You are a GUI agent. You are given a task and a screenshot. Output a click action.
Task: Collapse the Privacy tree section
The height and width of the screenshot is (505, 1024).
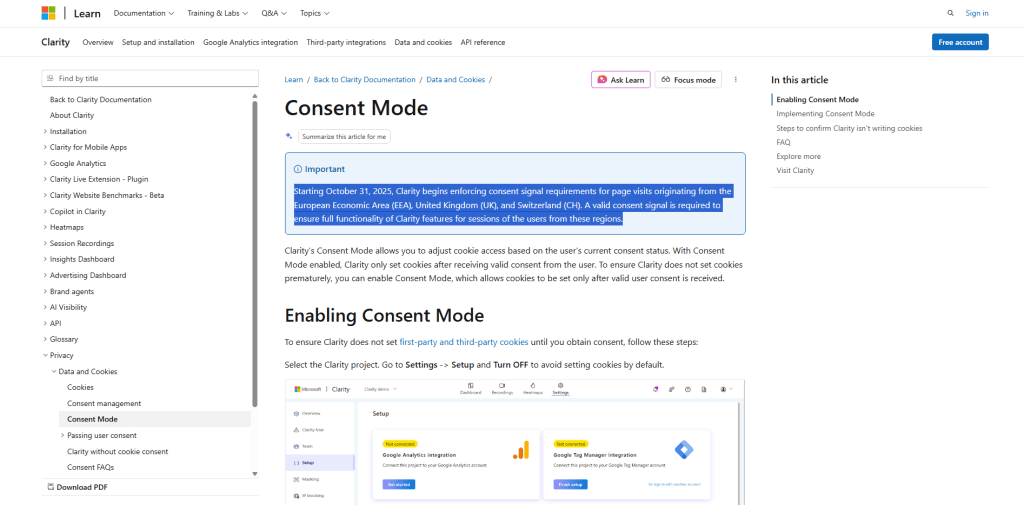[x=45, y=355]
